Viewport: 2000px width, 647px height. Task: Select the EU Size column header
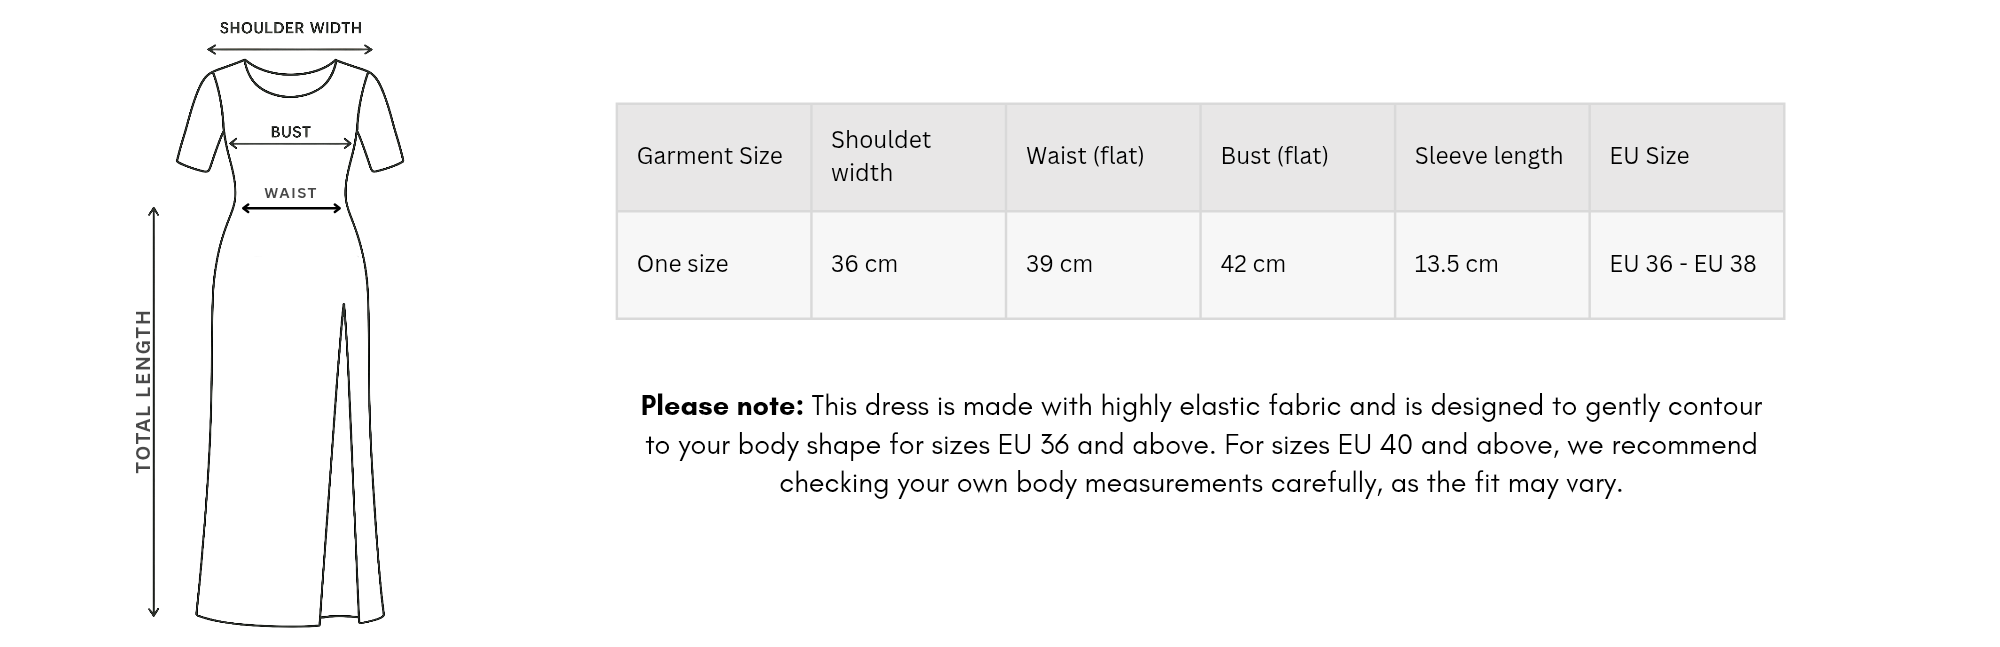pos(1649,156)
